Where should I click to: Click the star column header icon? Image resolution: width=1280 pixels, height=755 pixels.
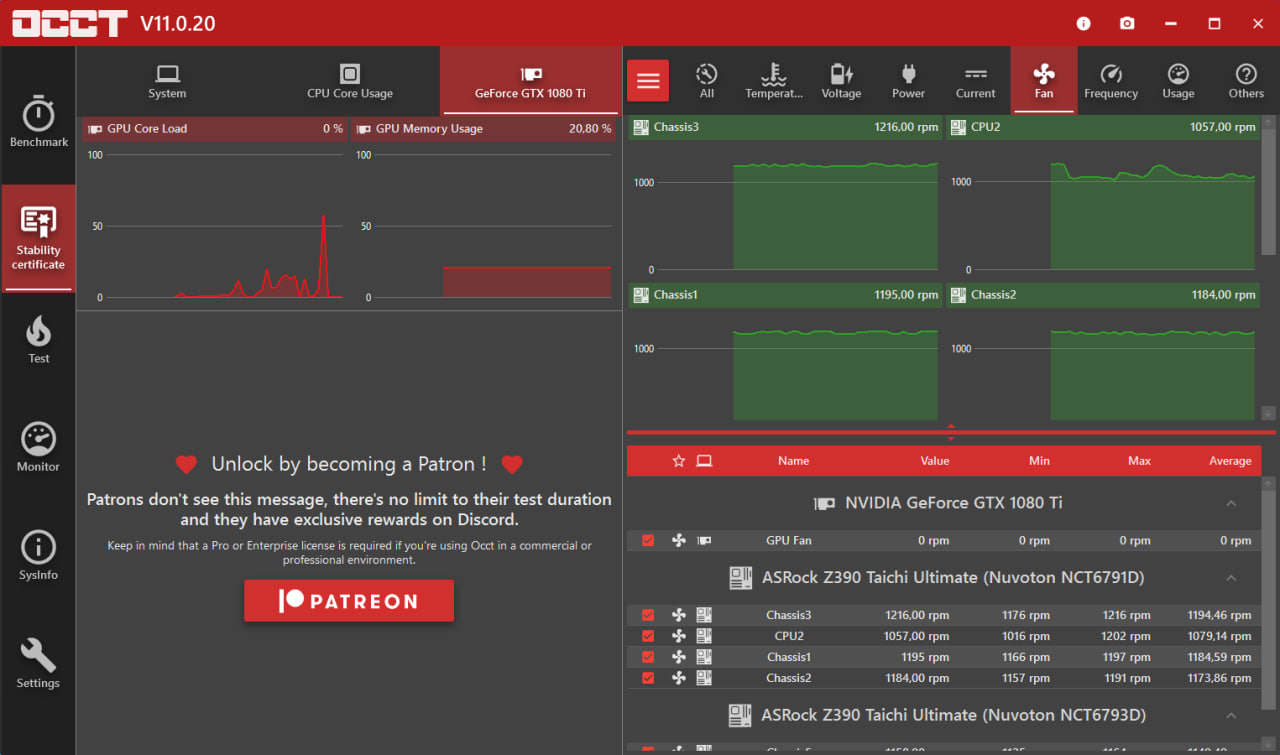[x=679, y=461]
